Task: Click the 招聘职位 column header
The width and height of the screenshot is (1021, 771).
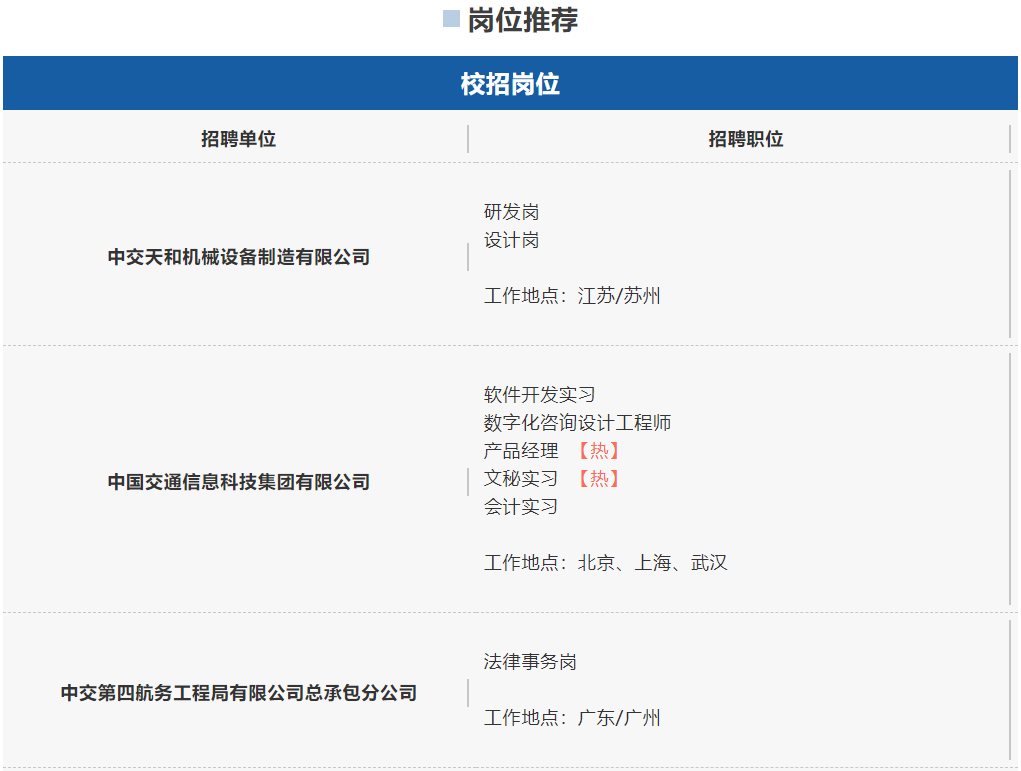Action: 746,139
